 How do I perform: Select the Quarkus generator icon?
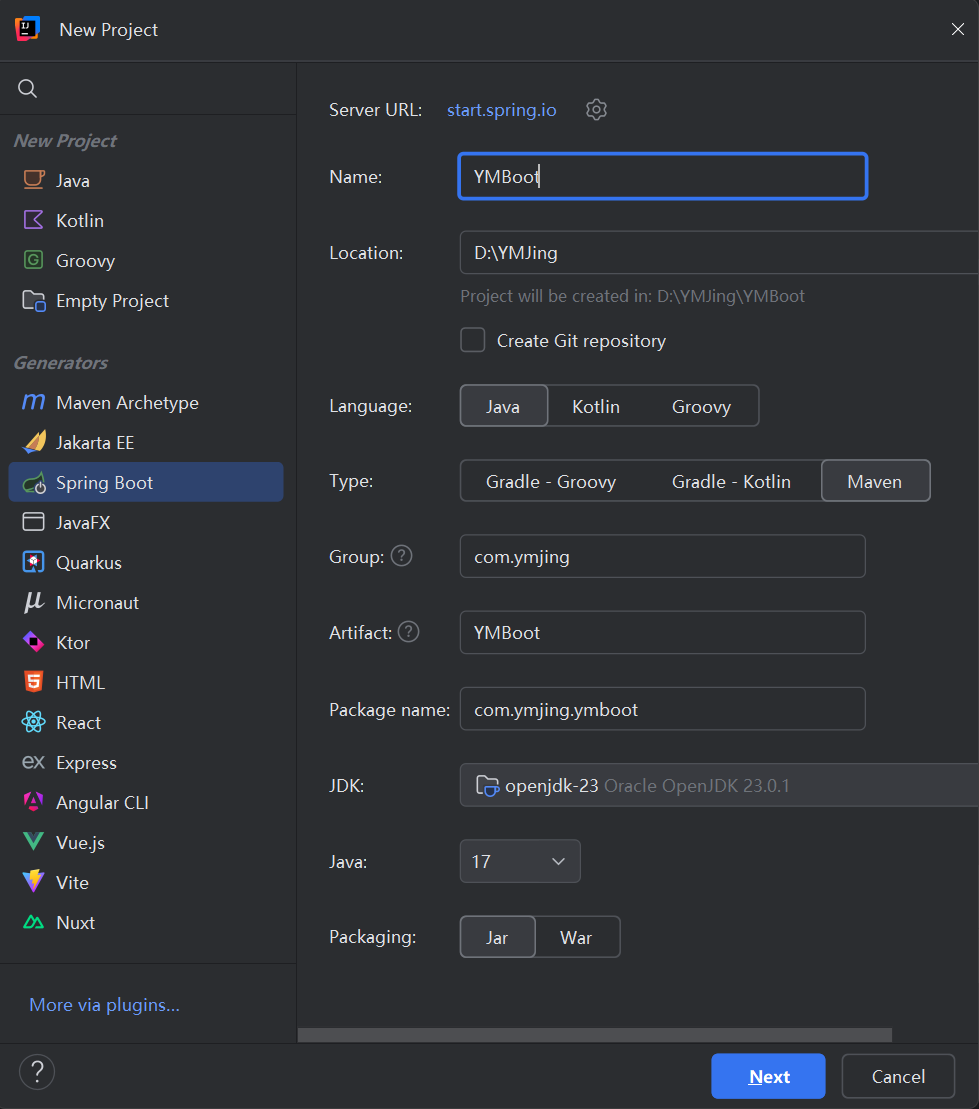click(33, 562)
